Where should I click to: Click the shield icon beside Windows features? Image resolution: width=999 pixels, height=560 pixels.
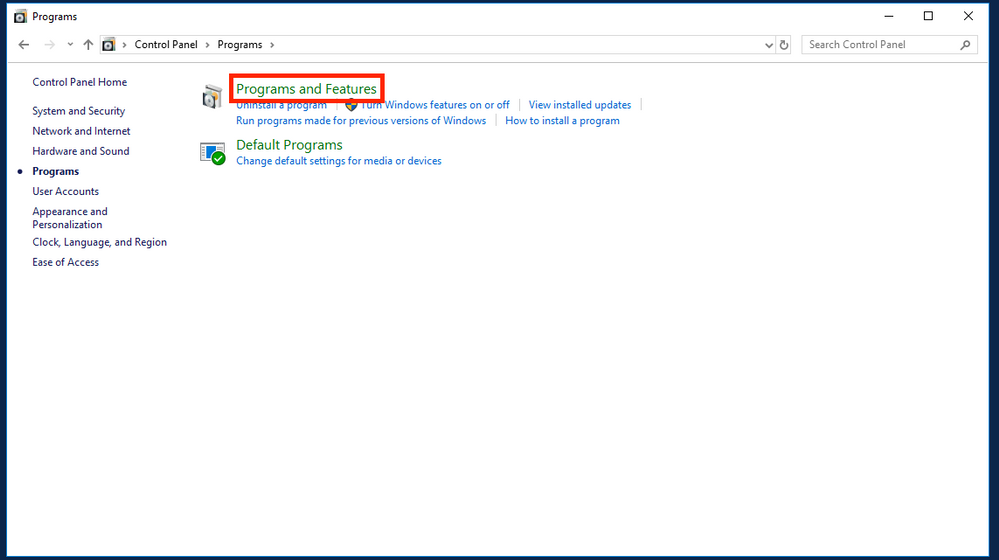pyautogui.click(x=351, y=105)
